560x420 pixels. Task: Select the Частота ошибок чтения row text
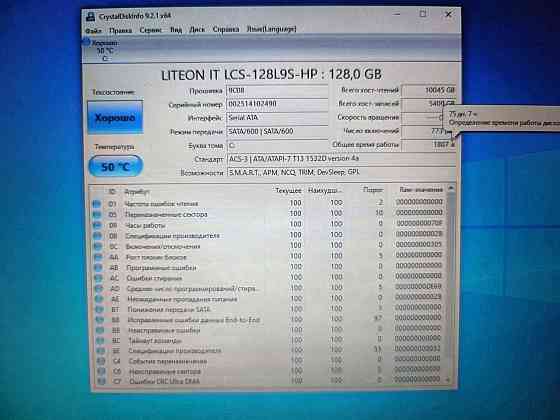point(161,204)
